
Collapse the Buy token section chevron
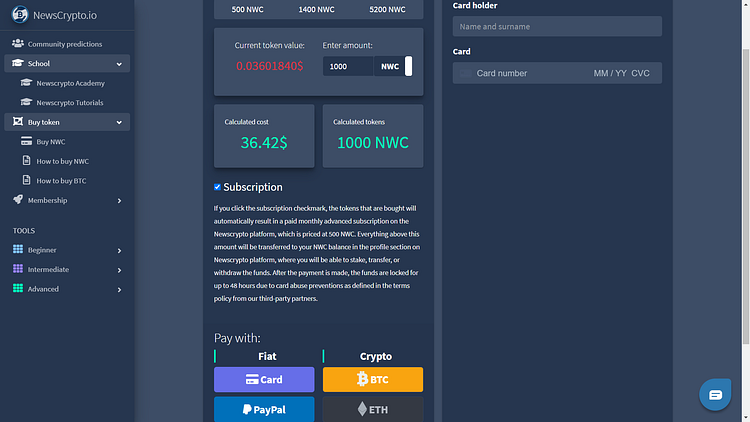click(119, 122)
